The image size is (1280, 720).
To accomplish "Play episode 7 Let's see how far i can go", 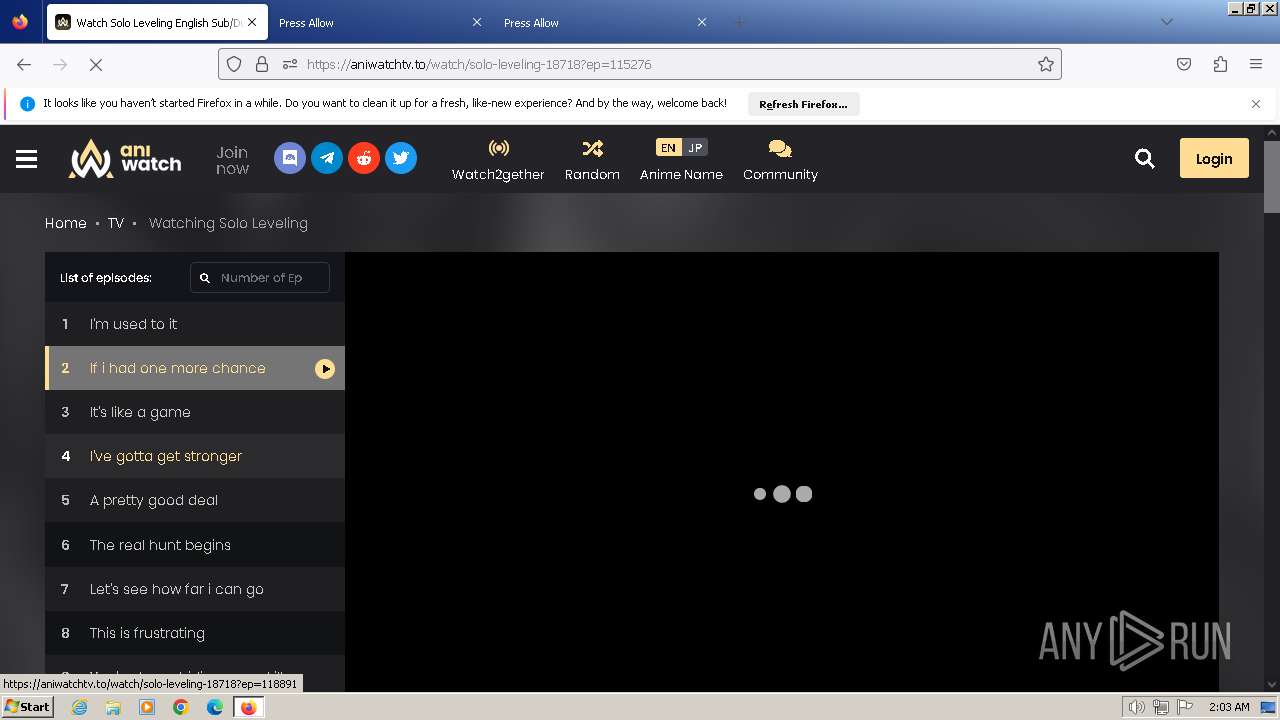I will pos(195,589).
